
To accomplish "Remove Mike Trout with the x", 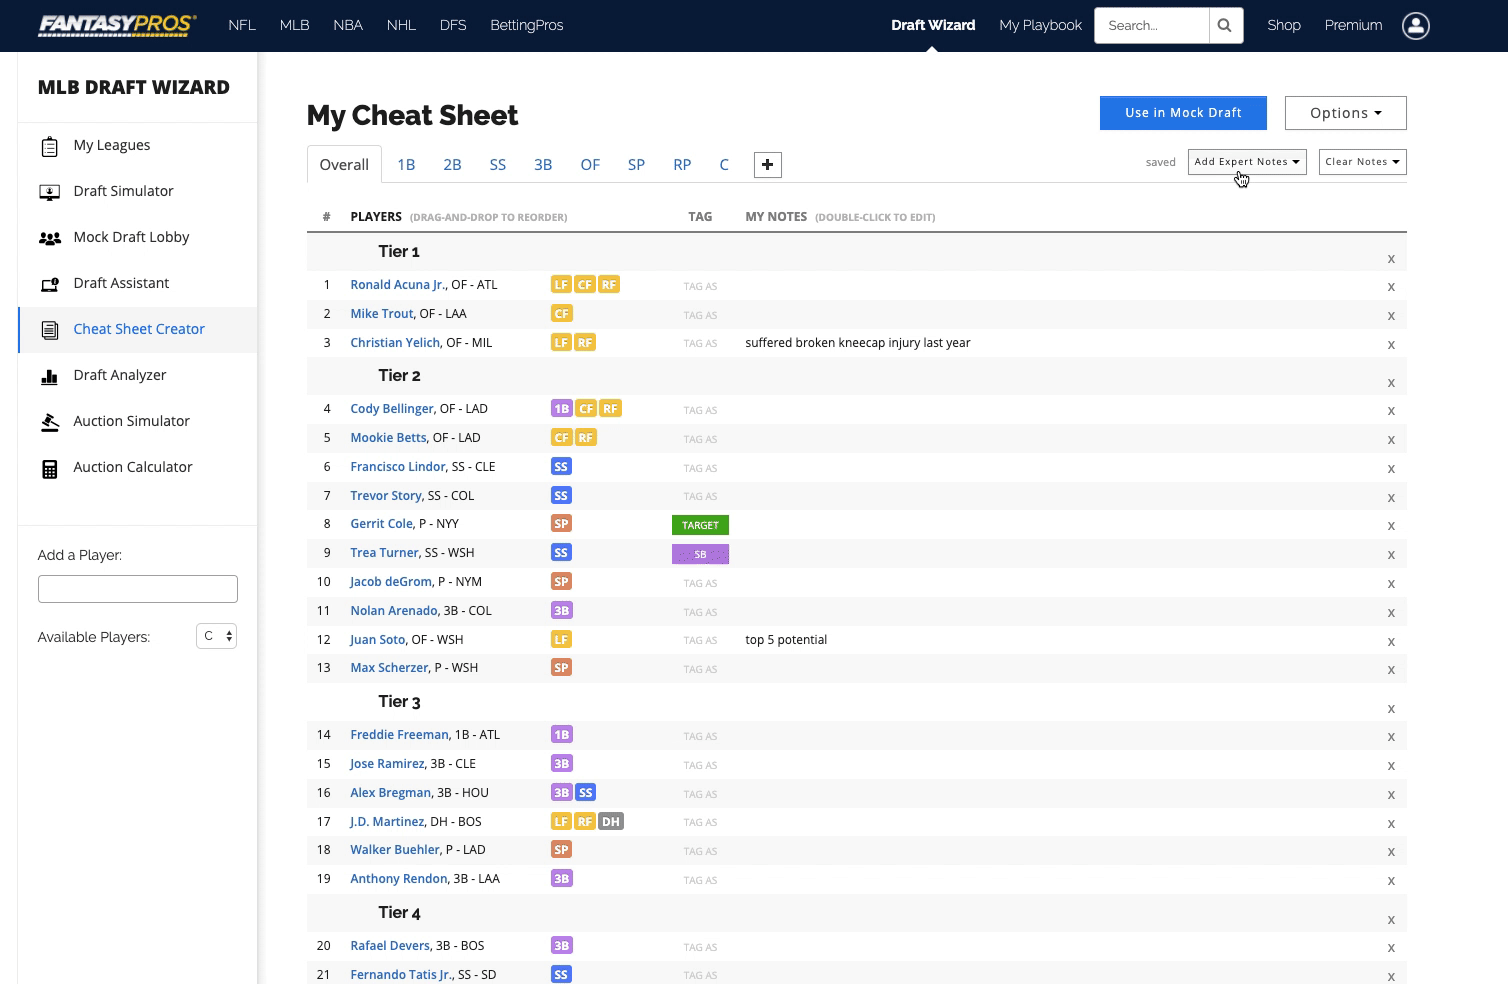I will pos(1390,315).
